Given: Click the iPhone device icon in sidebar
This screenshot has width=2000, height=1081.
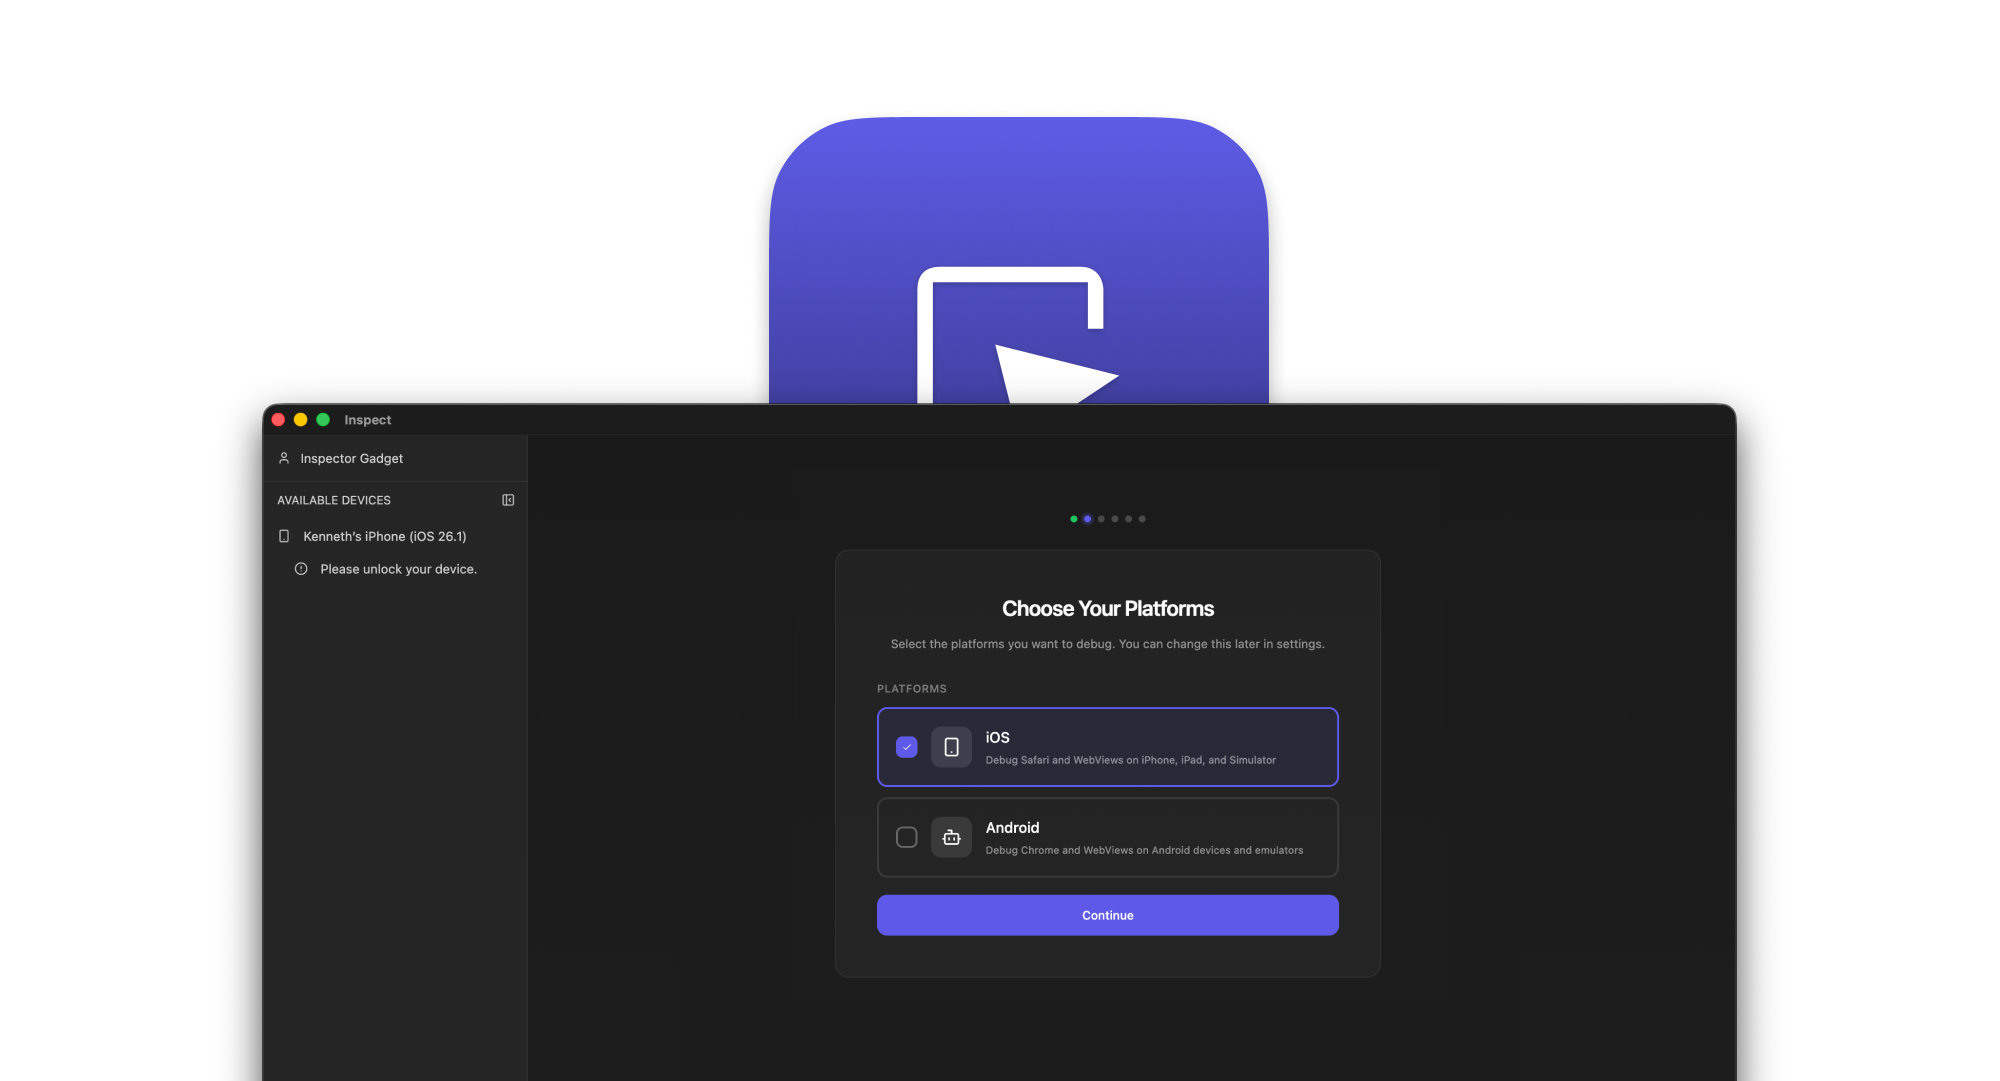Looking at the screenshot, I should pos(284,536).
